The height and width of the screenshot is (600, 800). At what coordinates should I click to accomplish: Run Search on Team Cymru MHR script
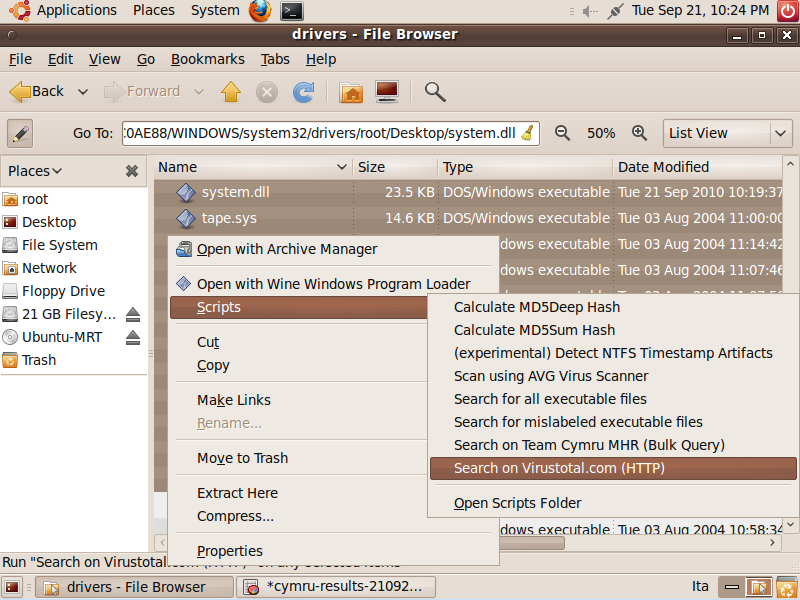[x=613, y=445]
